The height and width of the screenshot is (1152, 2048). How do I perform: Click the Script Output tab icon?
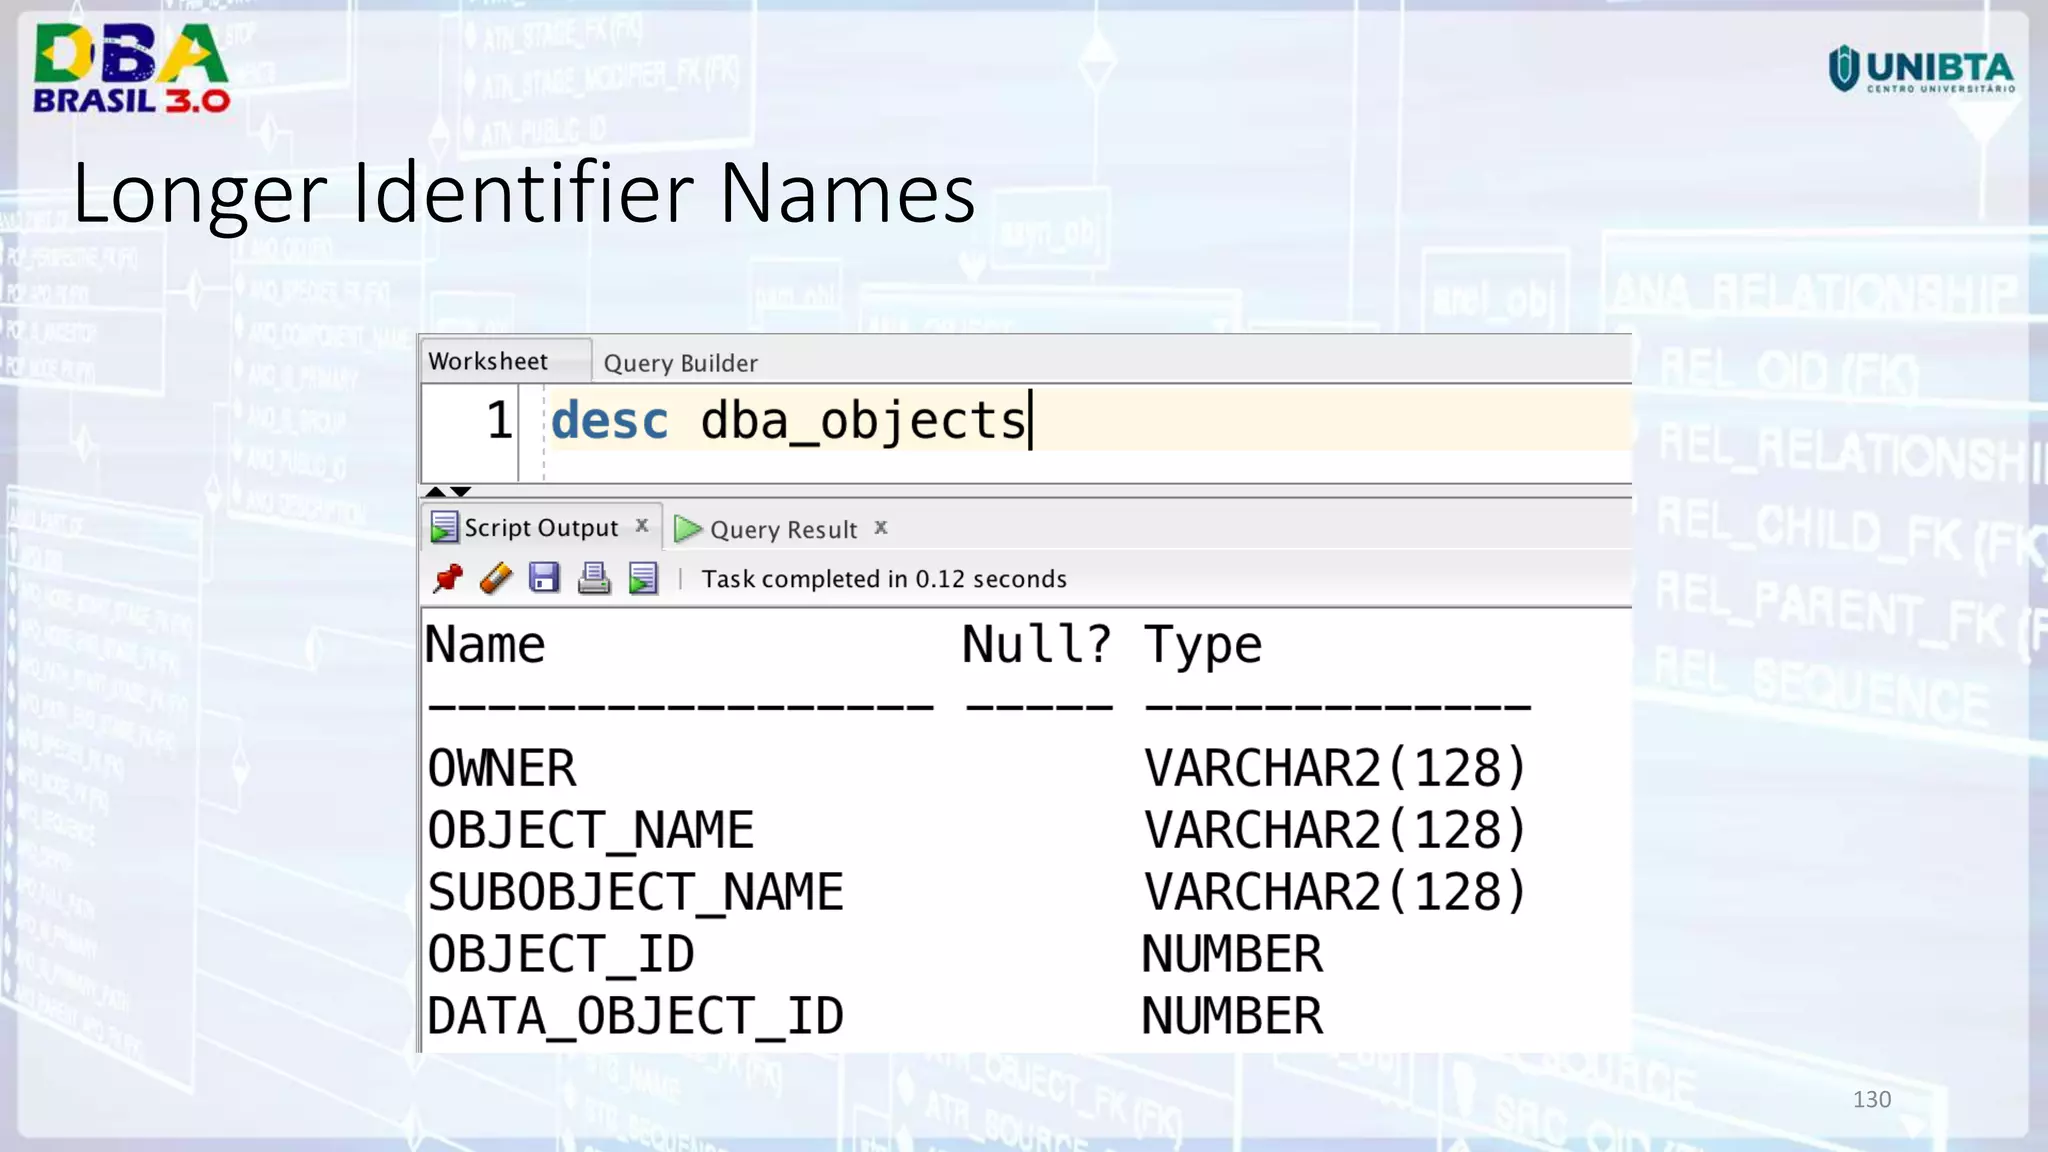pyautogui.click(x=443, y=527)
